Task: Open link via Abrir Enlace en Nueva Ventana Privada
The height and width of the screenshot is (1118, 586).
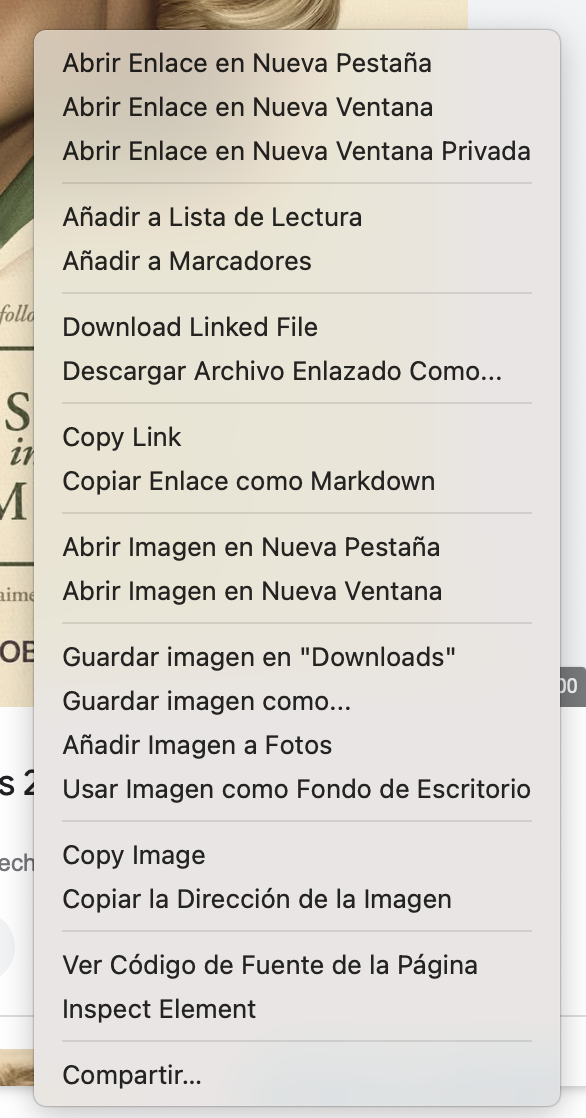Action: pyautogui.click(x=297, y=151)
